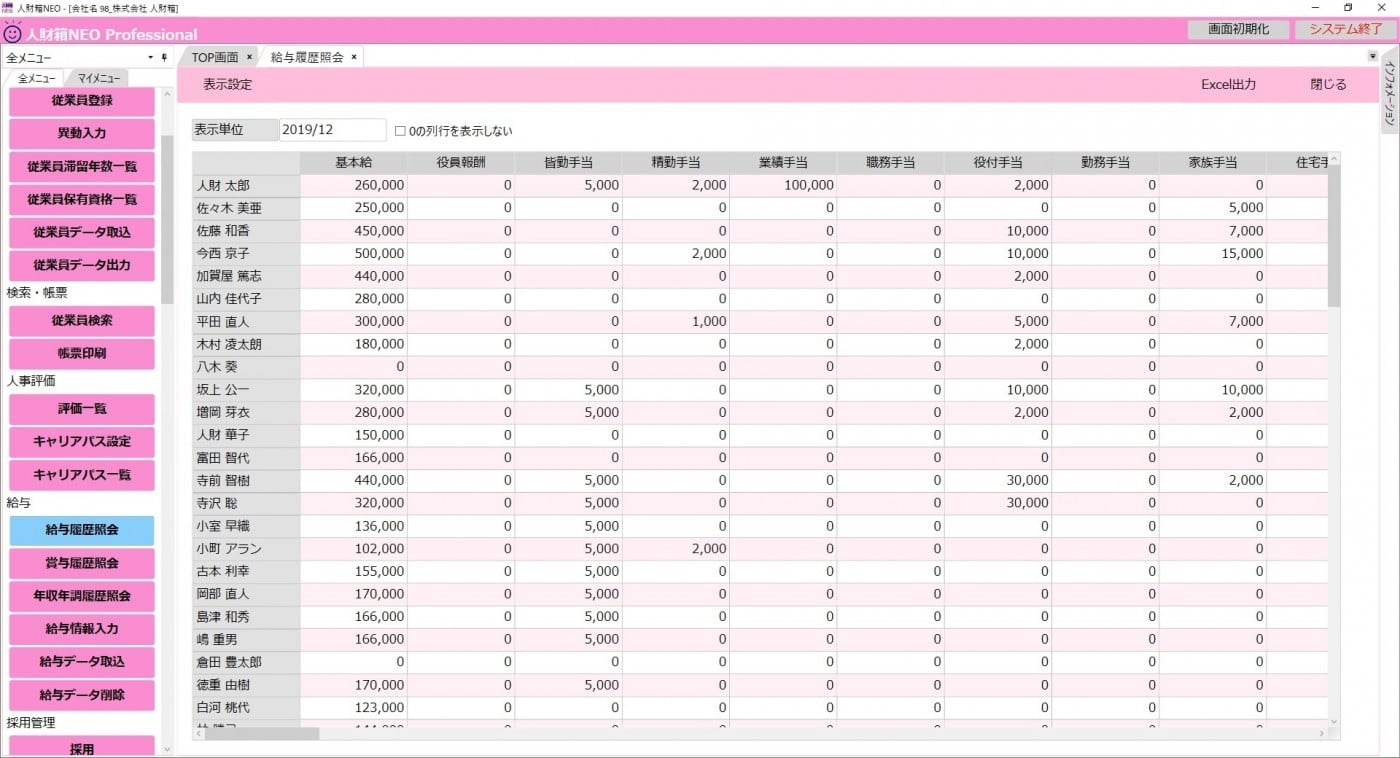Click 閉じる to close the screen
The width and height of the screenshot is (1400, 758).
(1328, 85)
